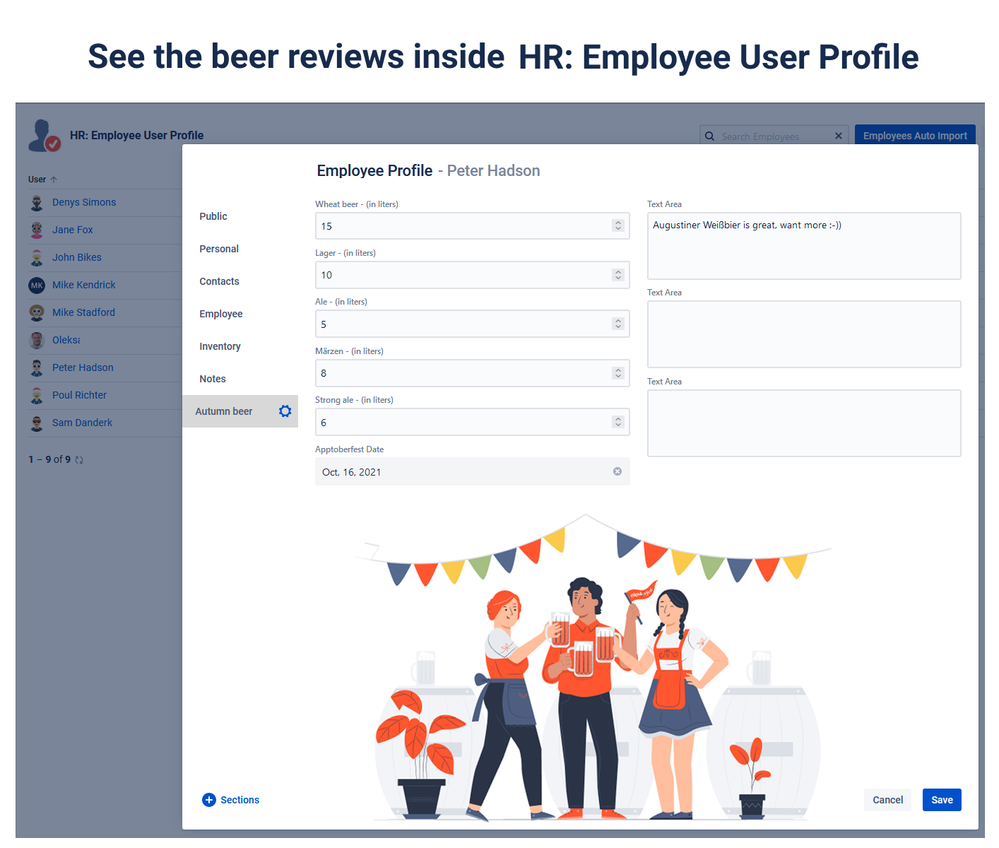The image size is (999, 848).
Task: Click the '1 – 9 of 9' count text
Action: (x=50, y=459)
